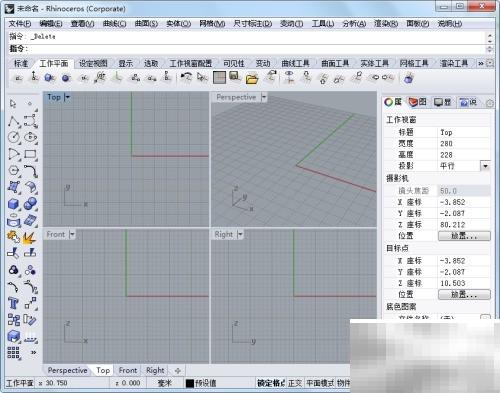Click the camera 位置 放置... button
This screenshot has width=500, height=393.
(464, 236)
